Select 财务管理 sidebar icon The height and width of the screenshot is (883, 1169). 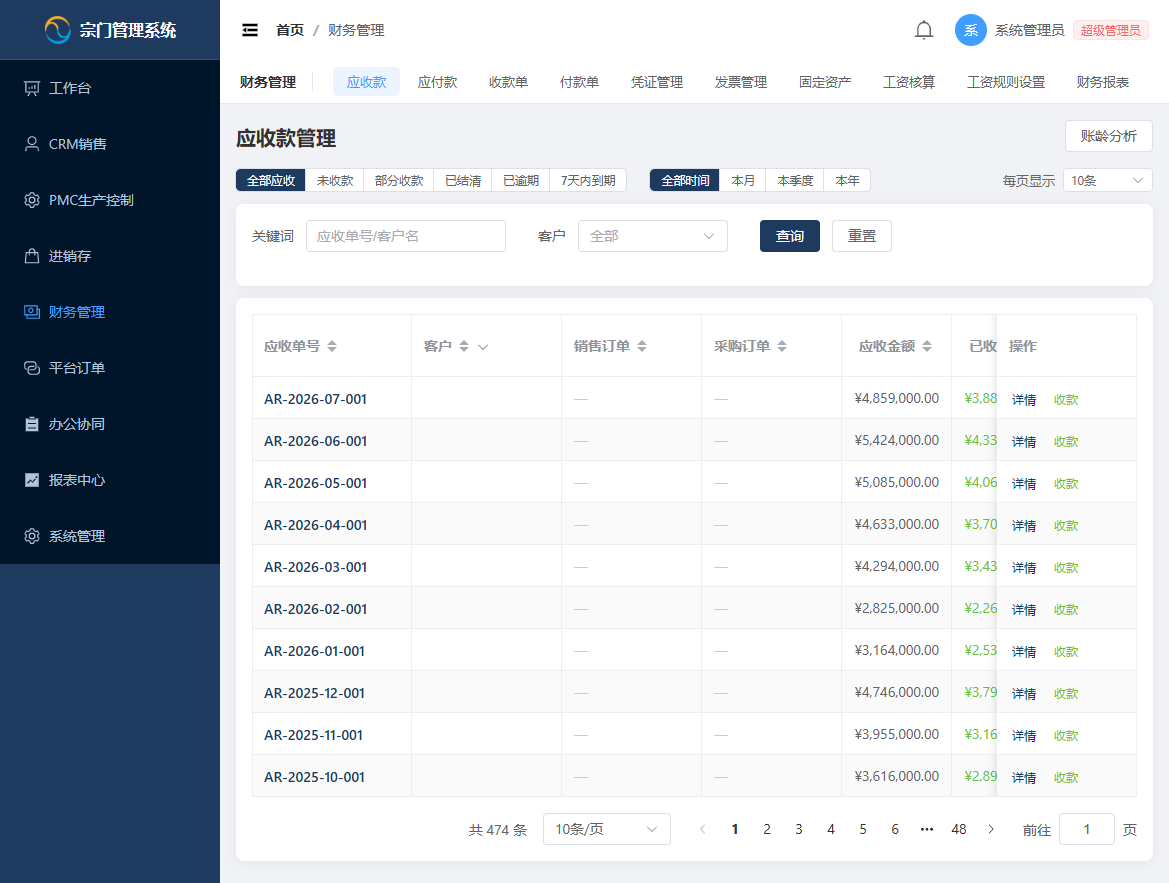(x=31, y=312)
